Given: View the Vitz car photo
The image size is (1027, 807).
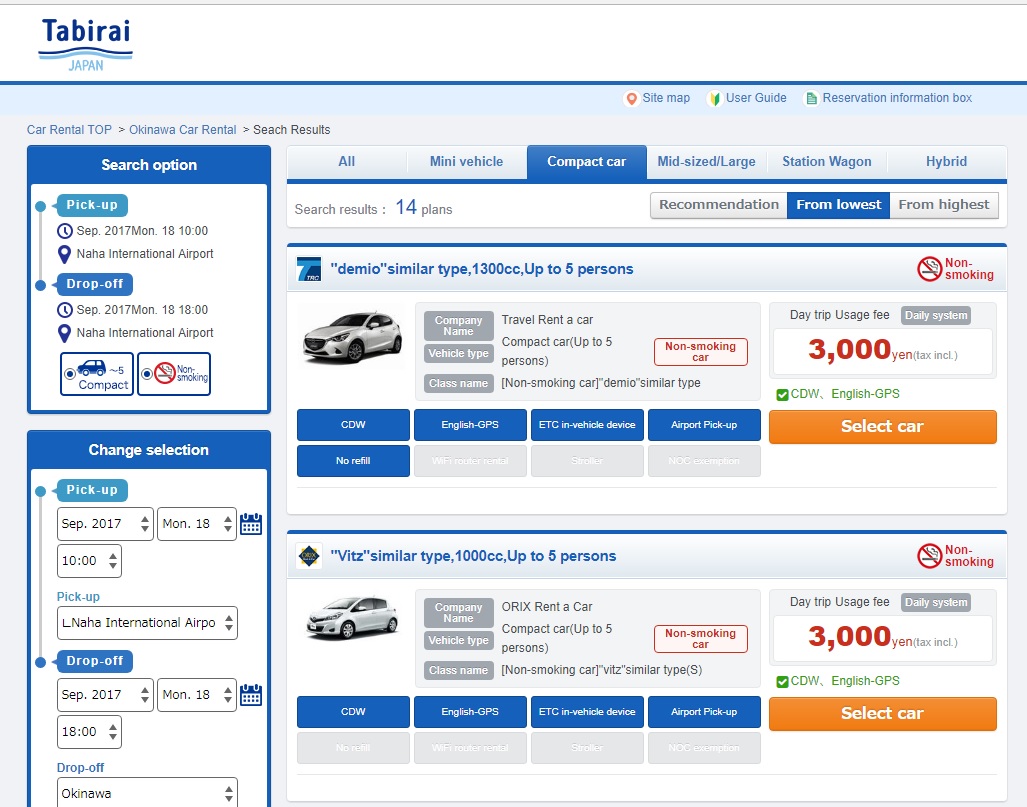Looking at the screenshot, I should [353, 616].
